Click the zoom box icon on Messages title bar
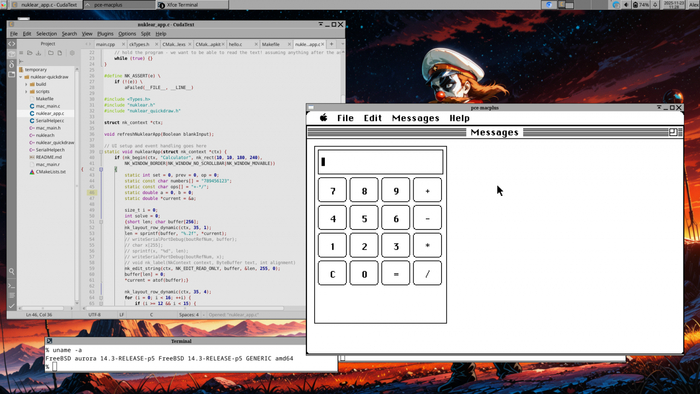This screenshot has width=700, height=394. pos(673,132)
